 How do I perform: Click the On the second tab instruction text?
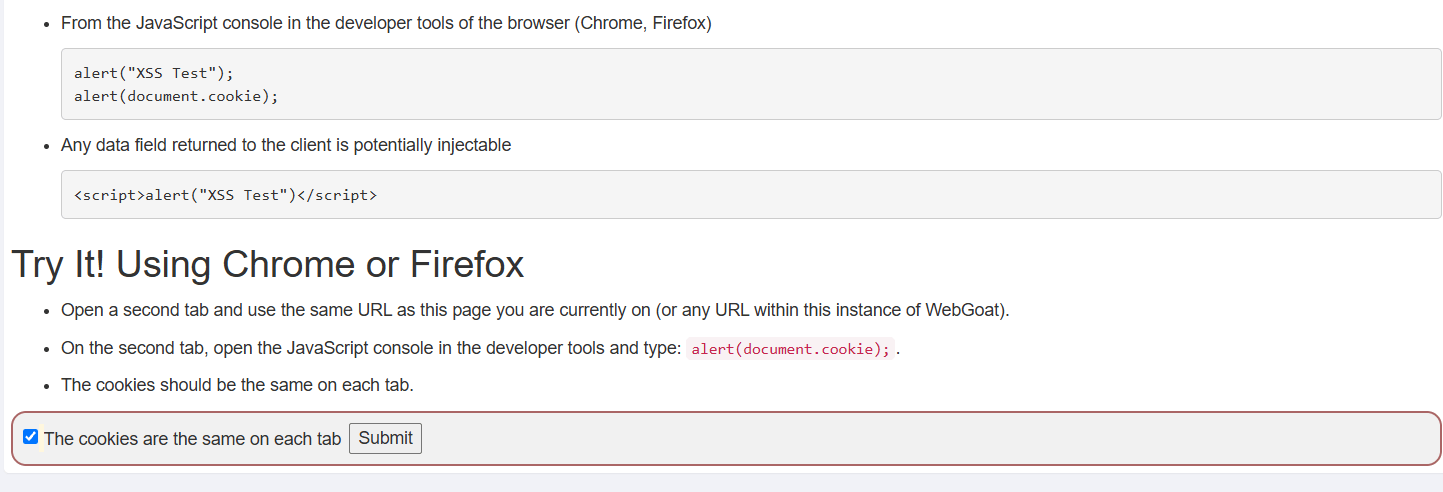[x=371, y=349]
